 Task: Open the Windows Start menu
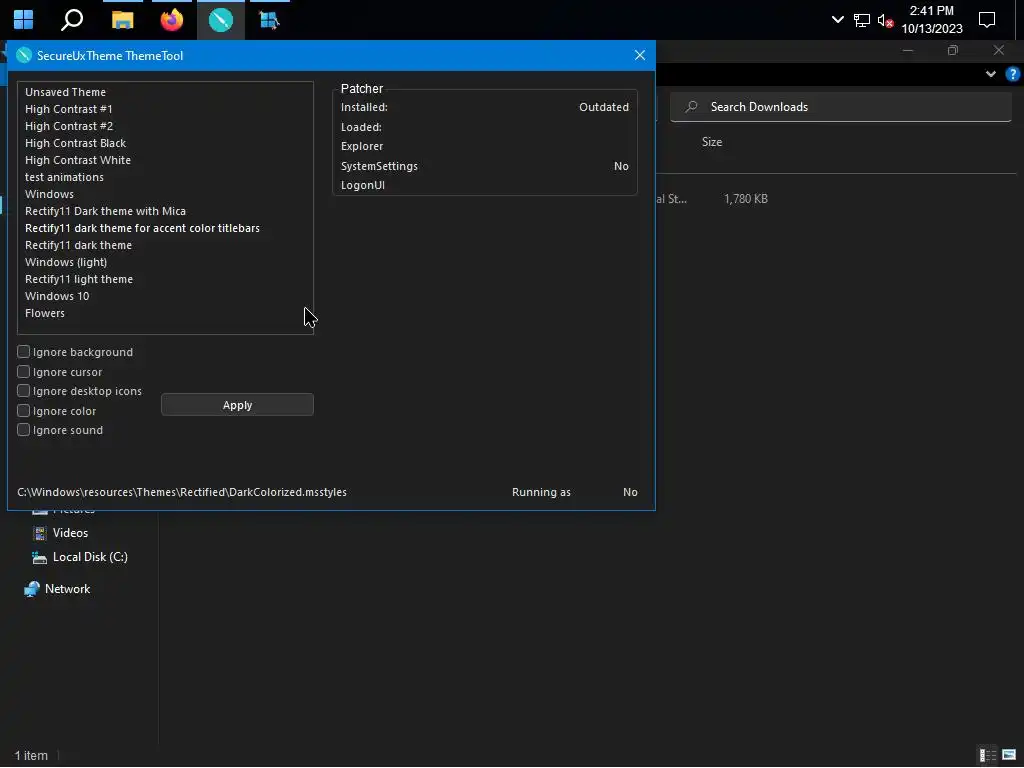pos(24,20)
